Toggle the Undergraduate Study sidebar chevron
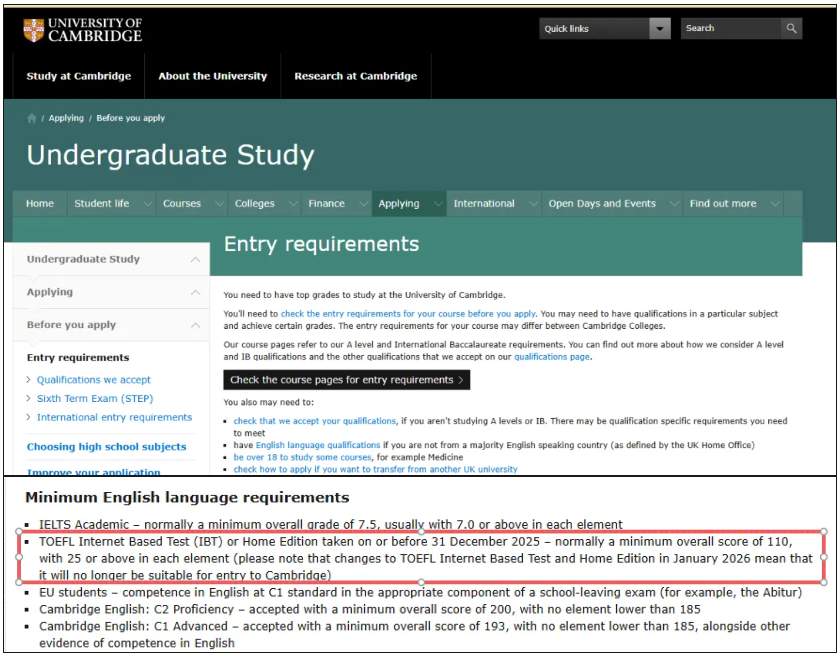The height and width of the screenshot is (658, 840). point(194,259)
